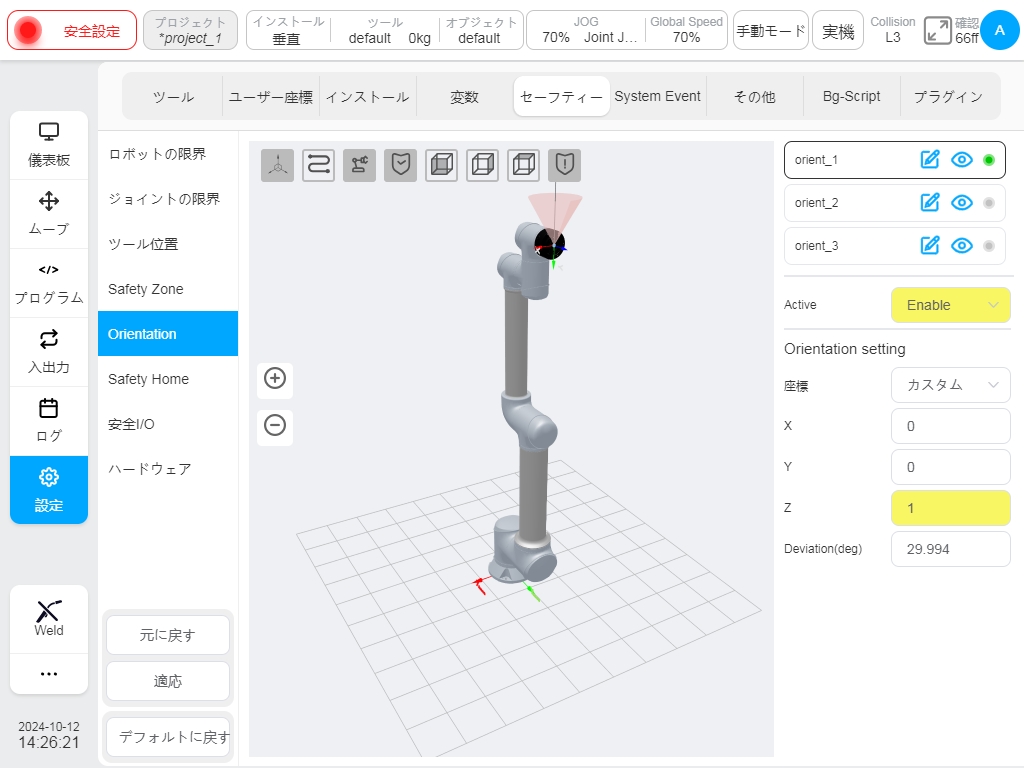Open the インストール 垂直 setting
The width and height of the screenshot is (1024, 768).
click(x=288, y=30)
